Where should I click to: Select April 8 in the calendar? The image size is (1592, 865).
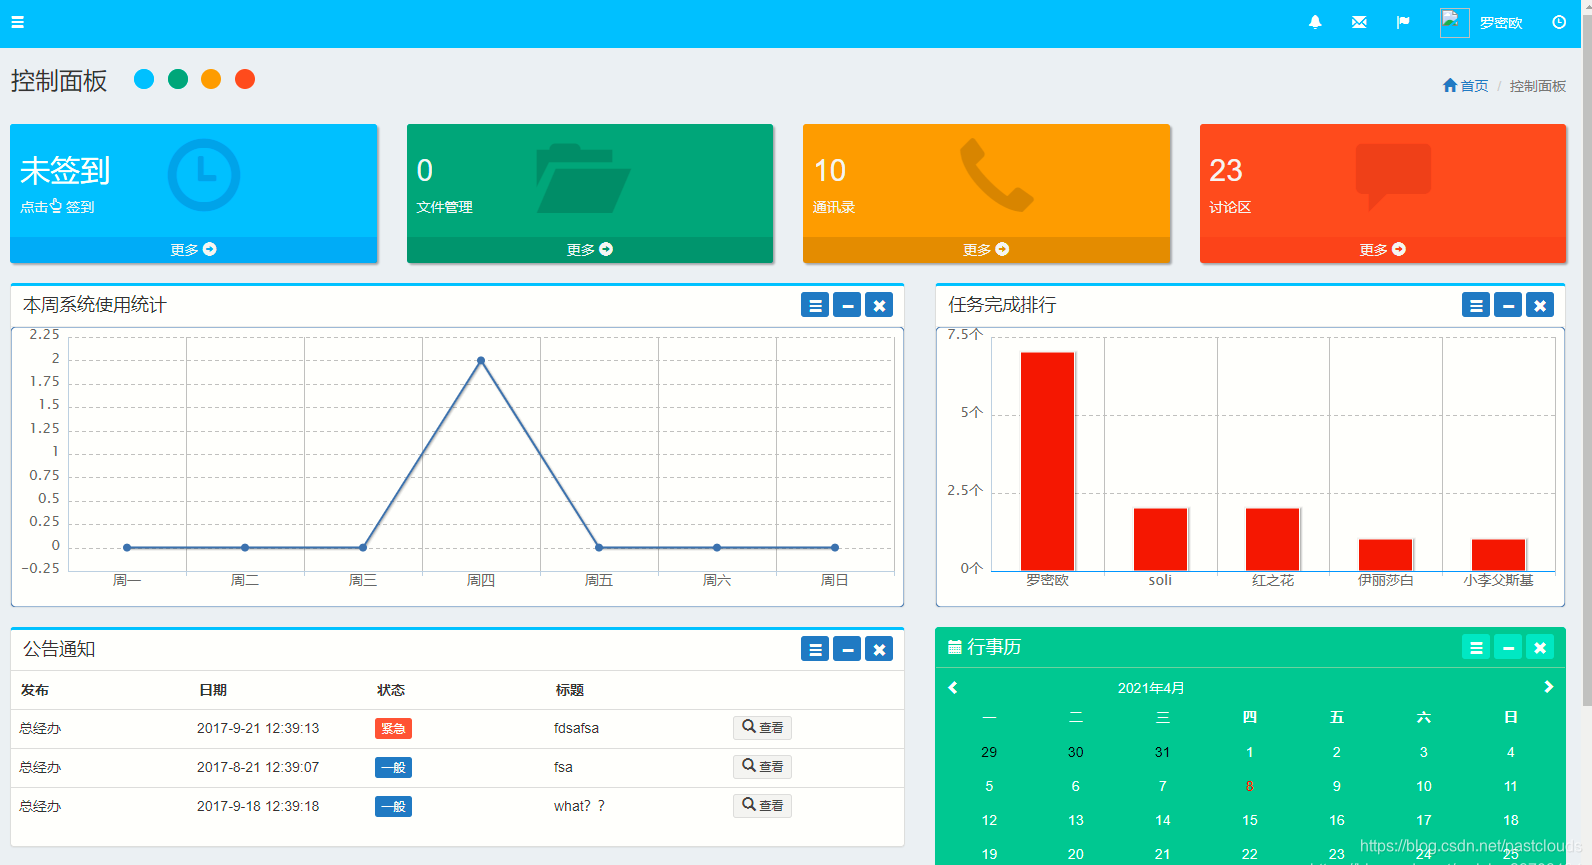click(x=1250, y=786)
